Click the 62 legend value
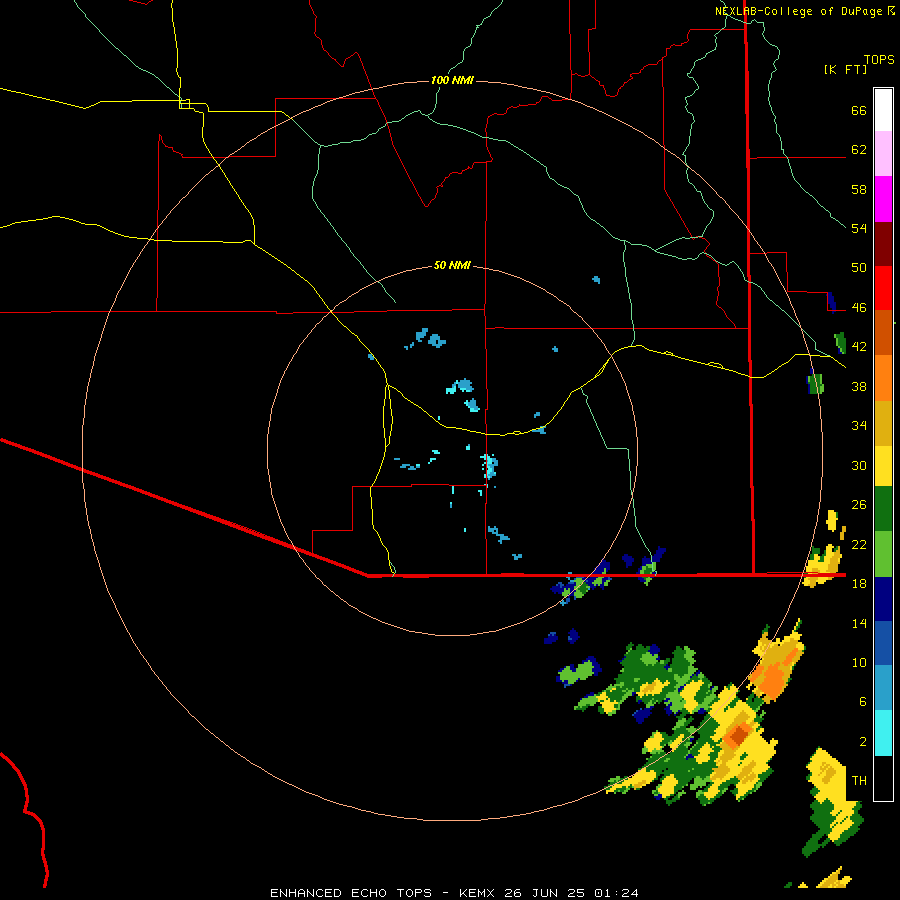The image size is (900, 900). (x=859, y=149)
